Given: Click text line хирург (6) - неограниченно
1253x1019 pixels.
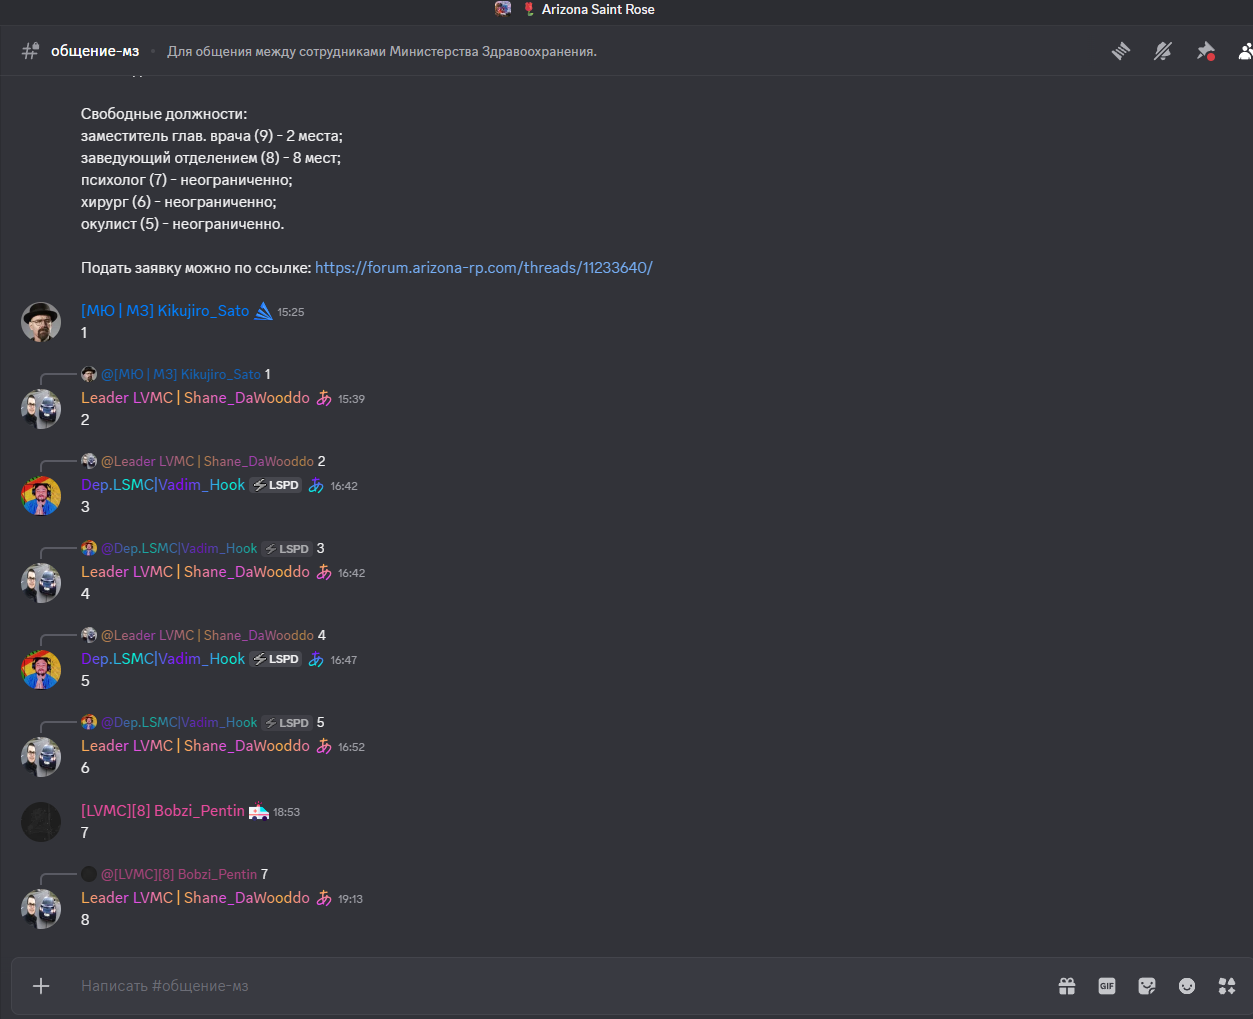Looking at the screenshot, I should tap(179, 202).
